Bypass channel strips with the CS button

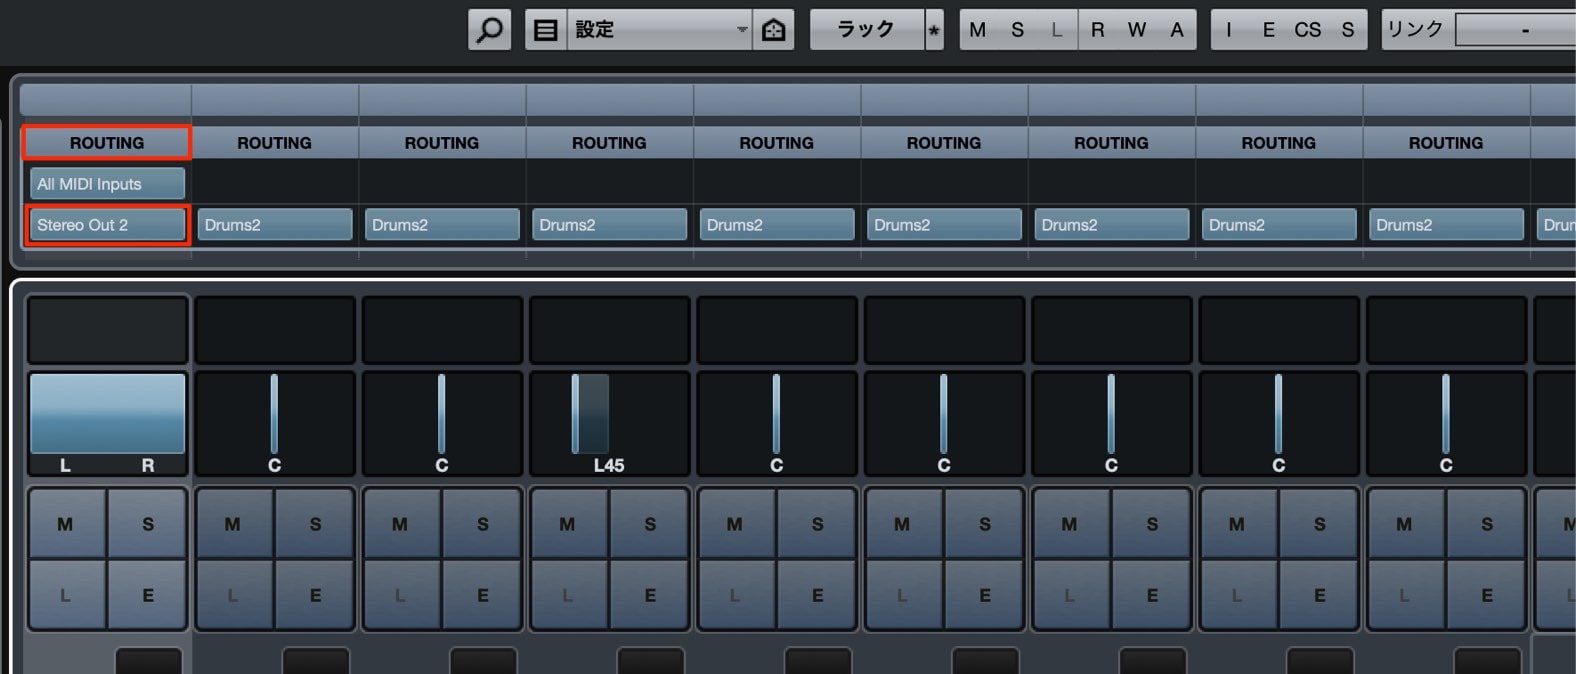(1308, 30)
